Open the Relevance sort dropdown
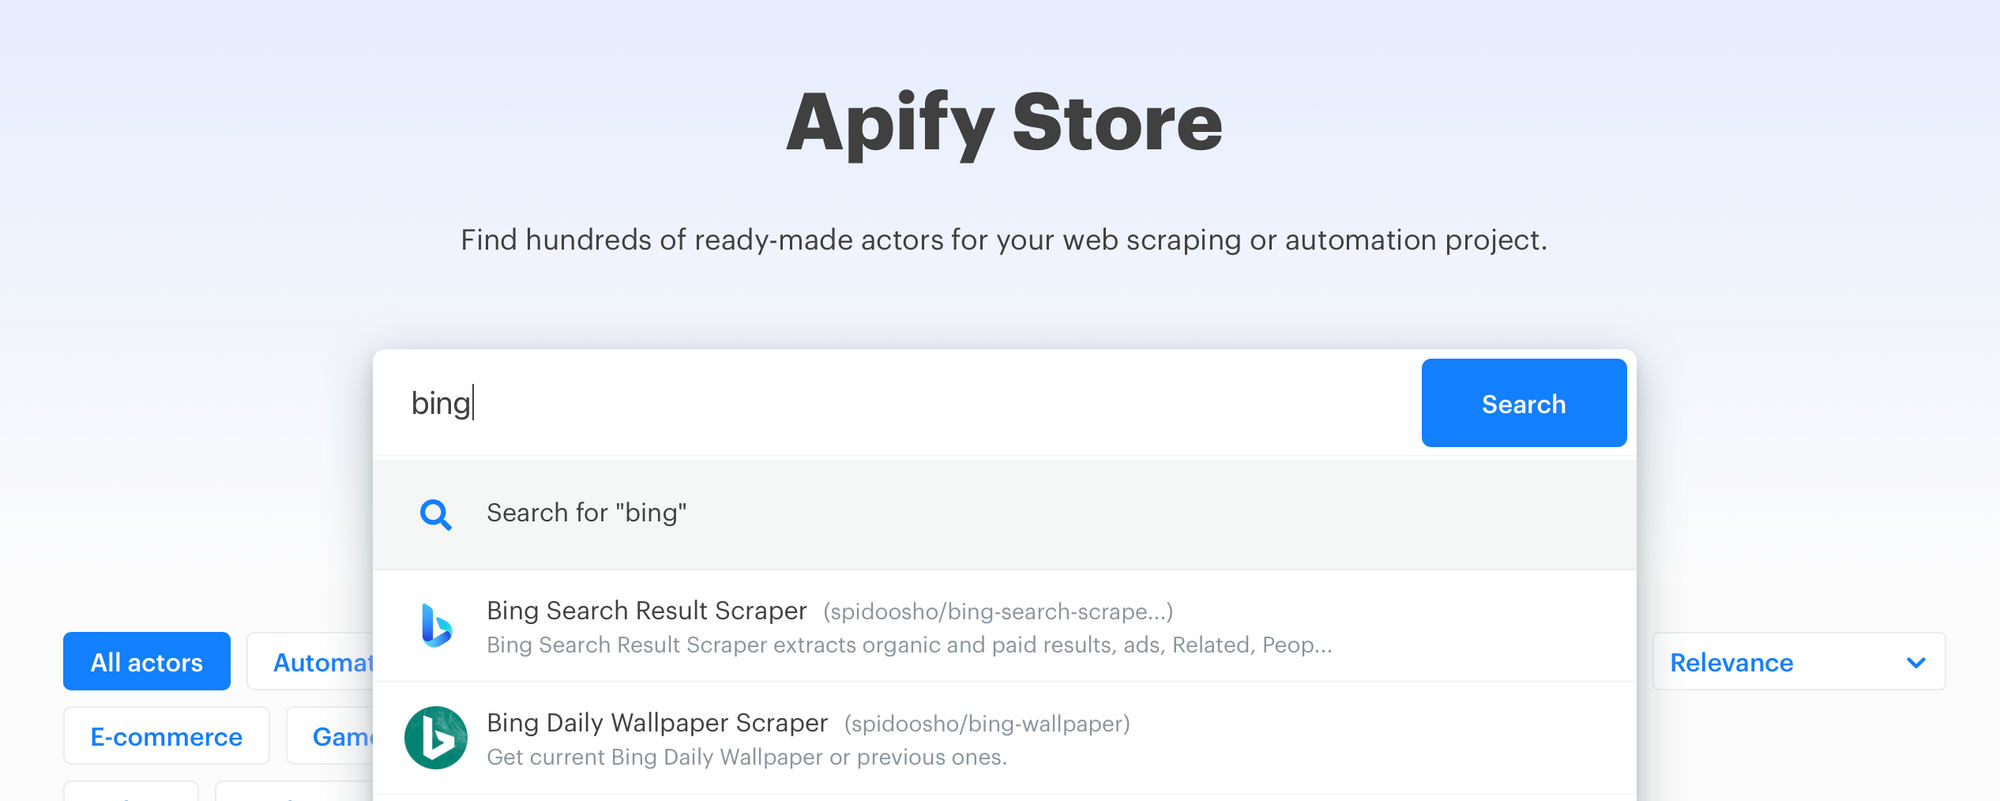Screen dimensions: 2000x801 pyautogui.click(x=1799, y=662)
